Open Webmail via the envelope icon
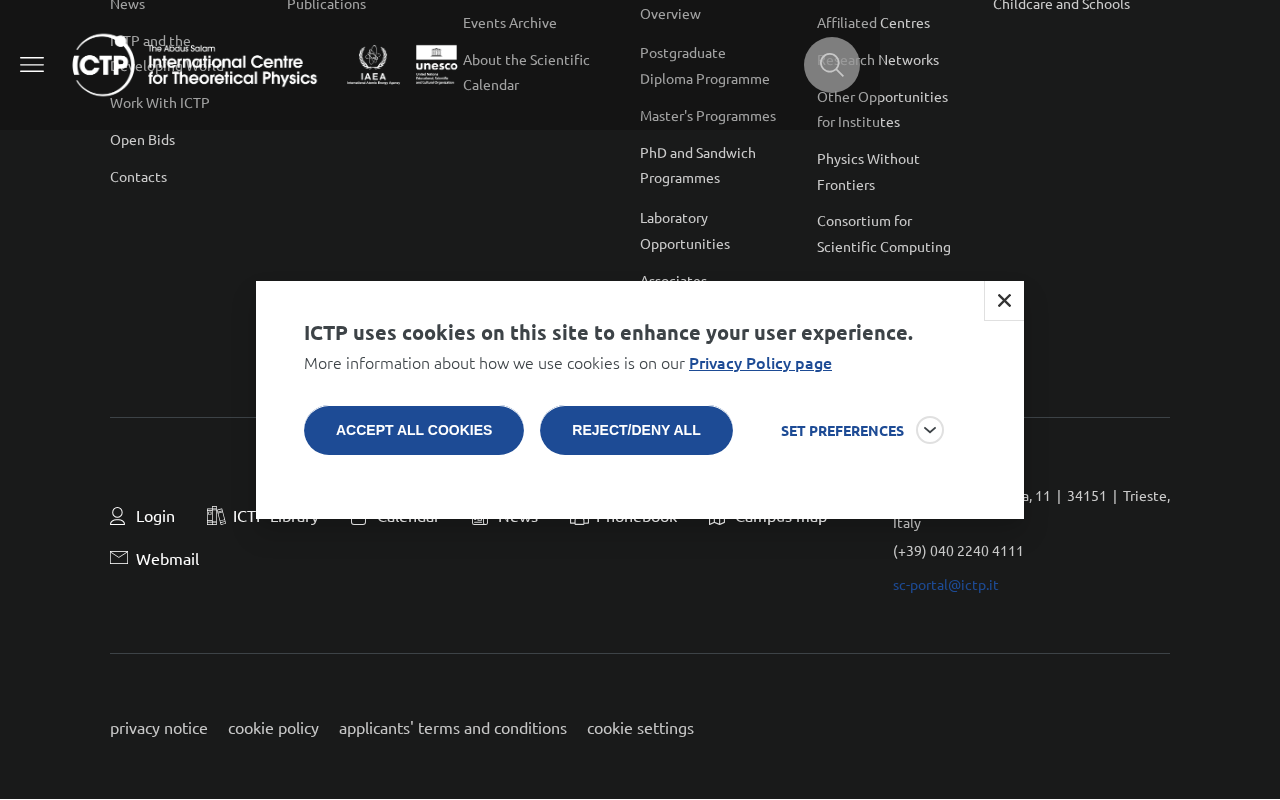This screenshot has height=800, width=1280. [119, 558]
